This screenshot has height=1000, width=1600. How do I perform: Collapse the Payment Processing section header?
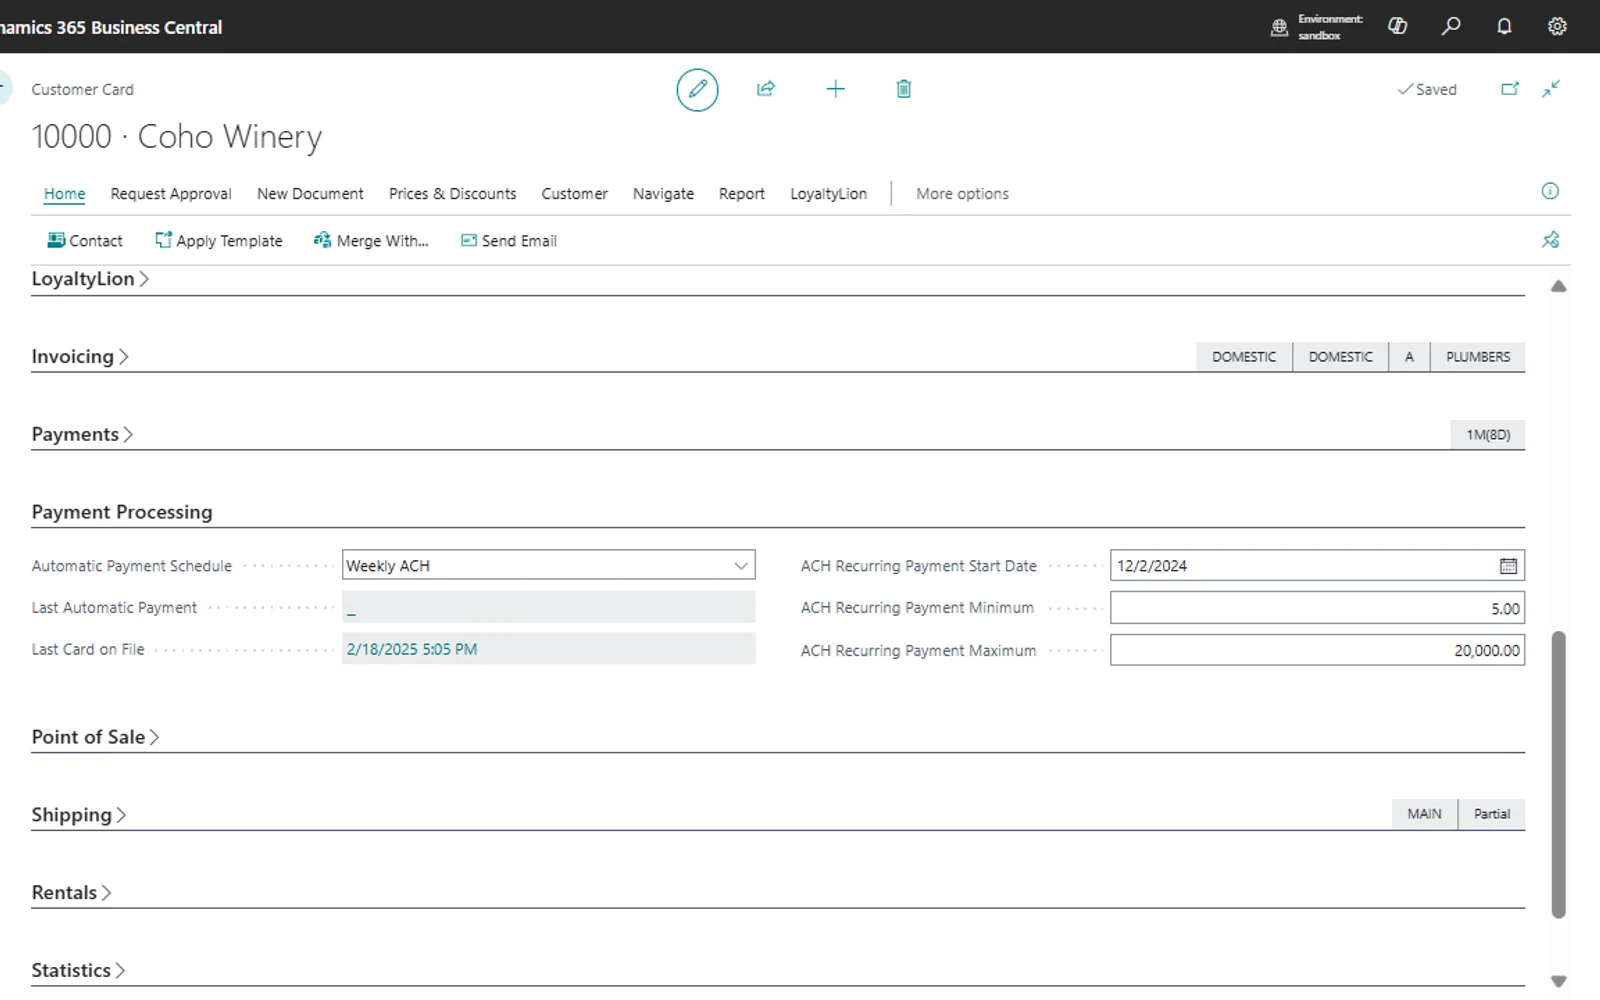click(x=122, y=512)
